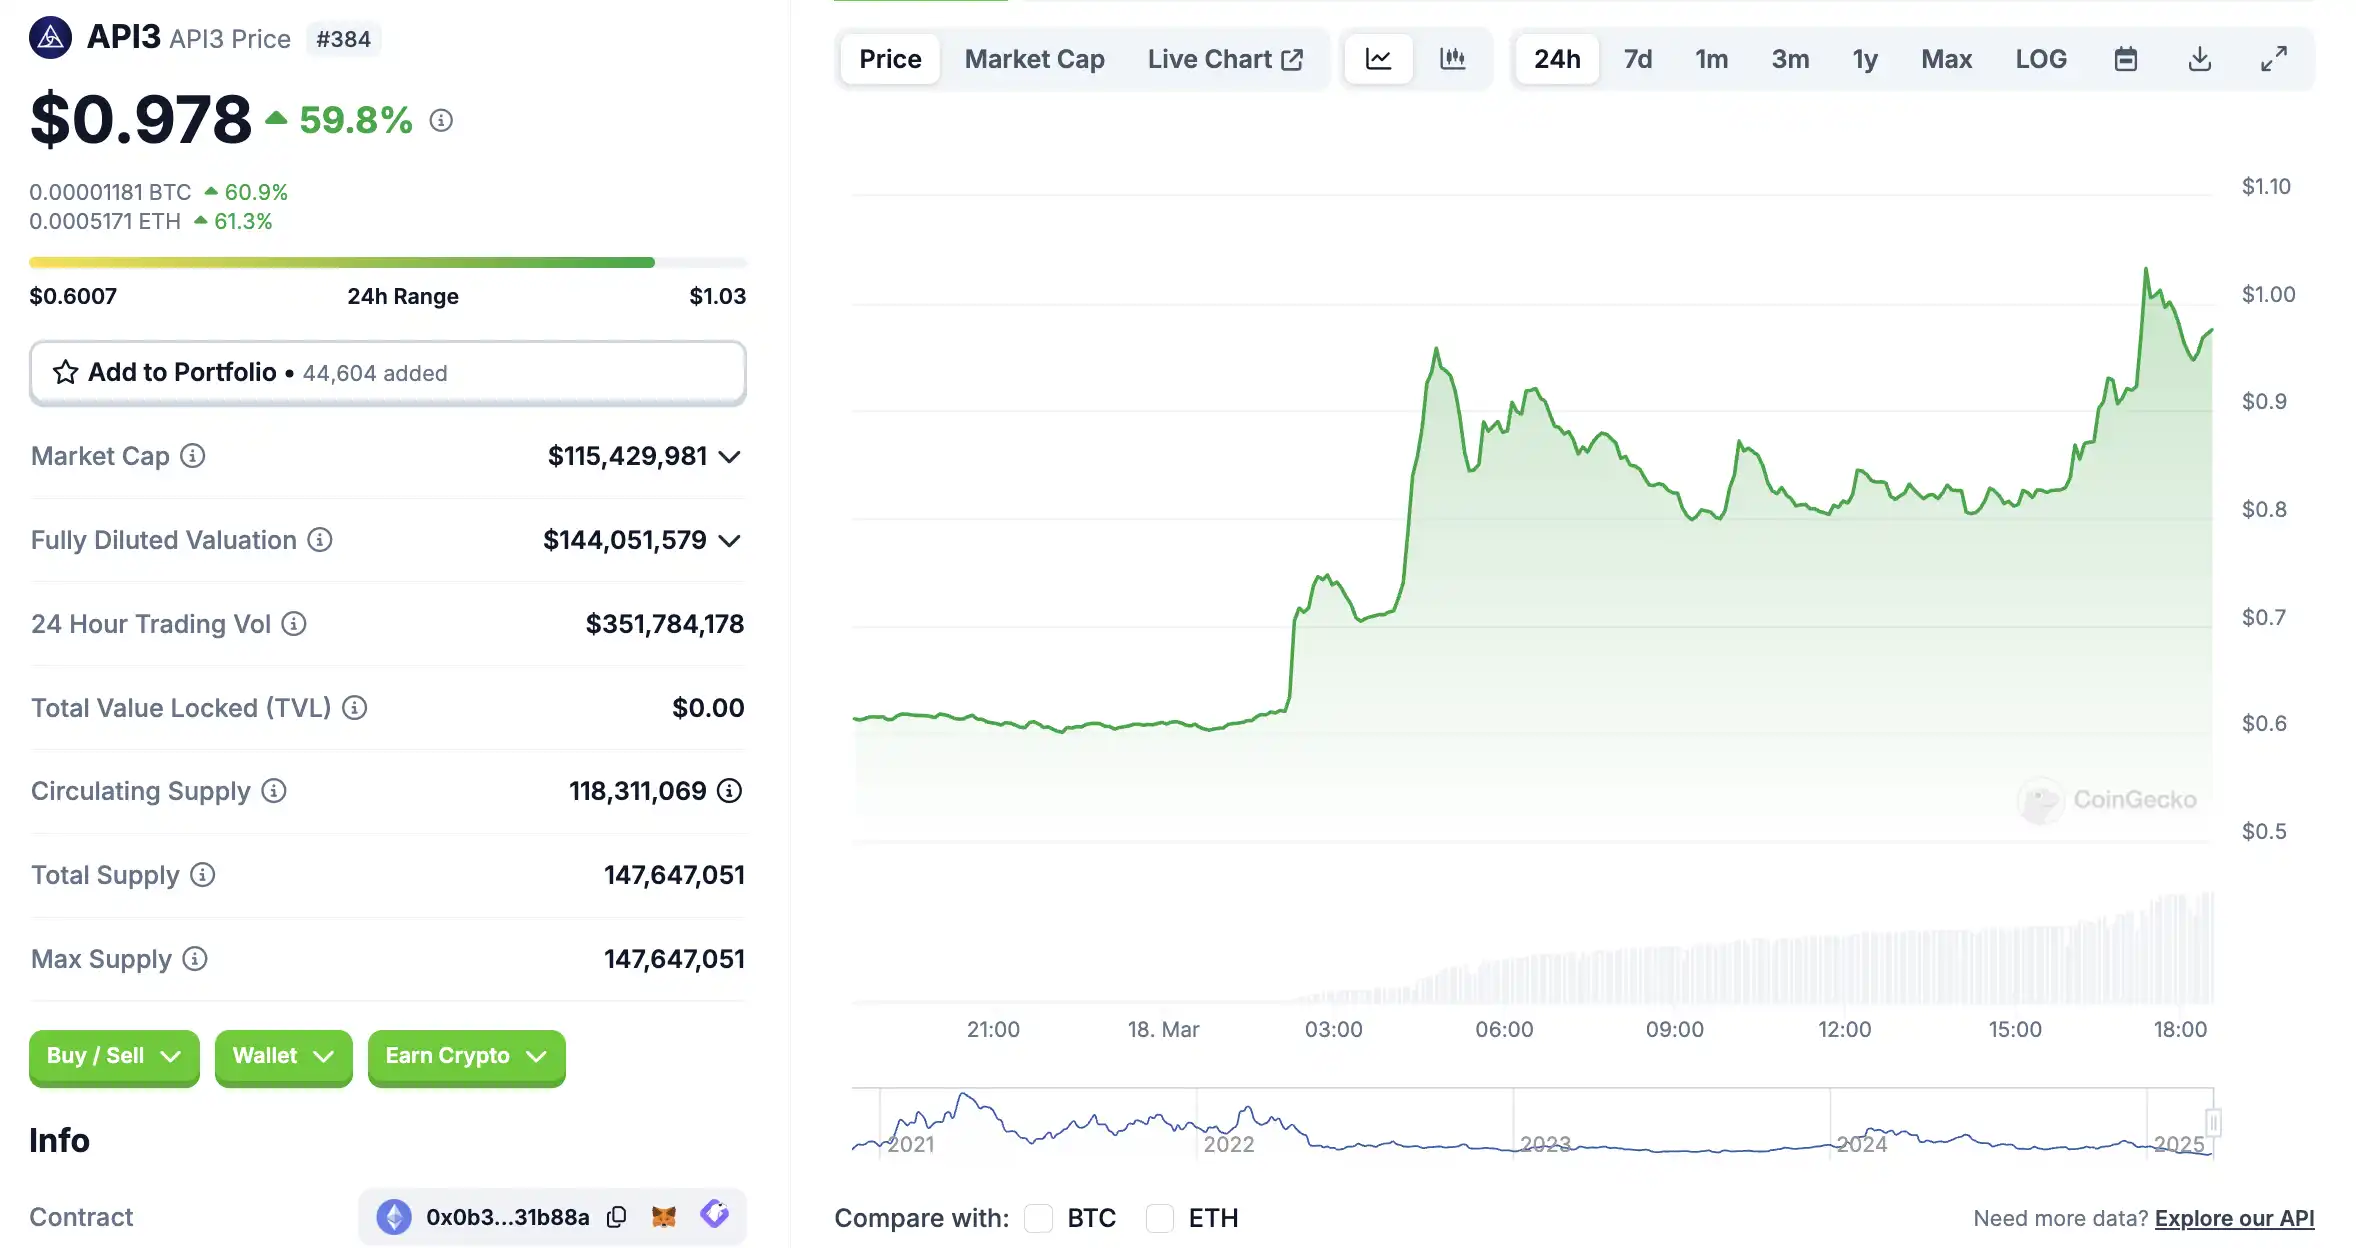This screenshot has width=2356, height=1248.
Task: Click the $0.978 price heading
Action: 141,120
